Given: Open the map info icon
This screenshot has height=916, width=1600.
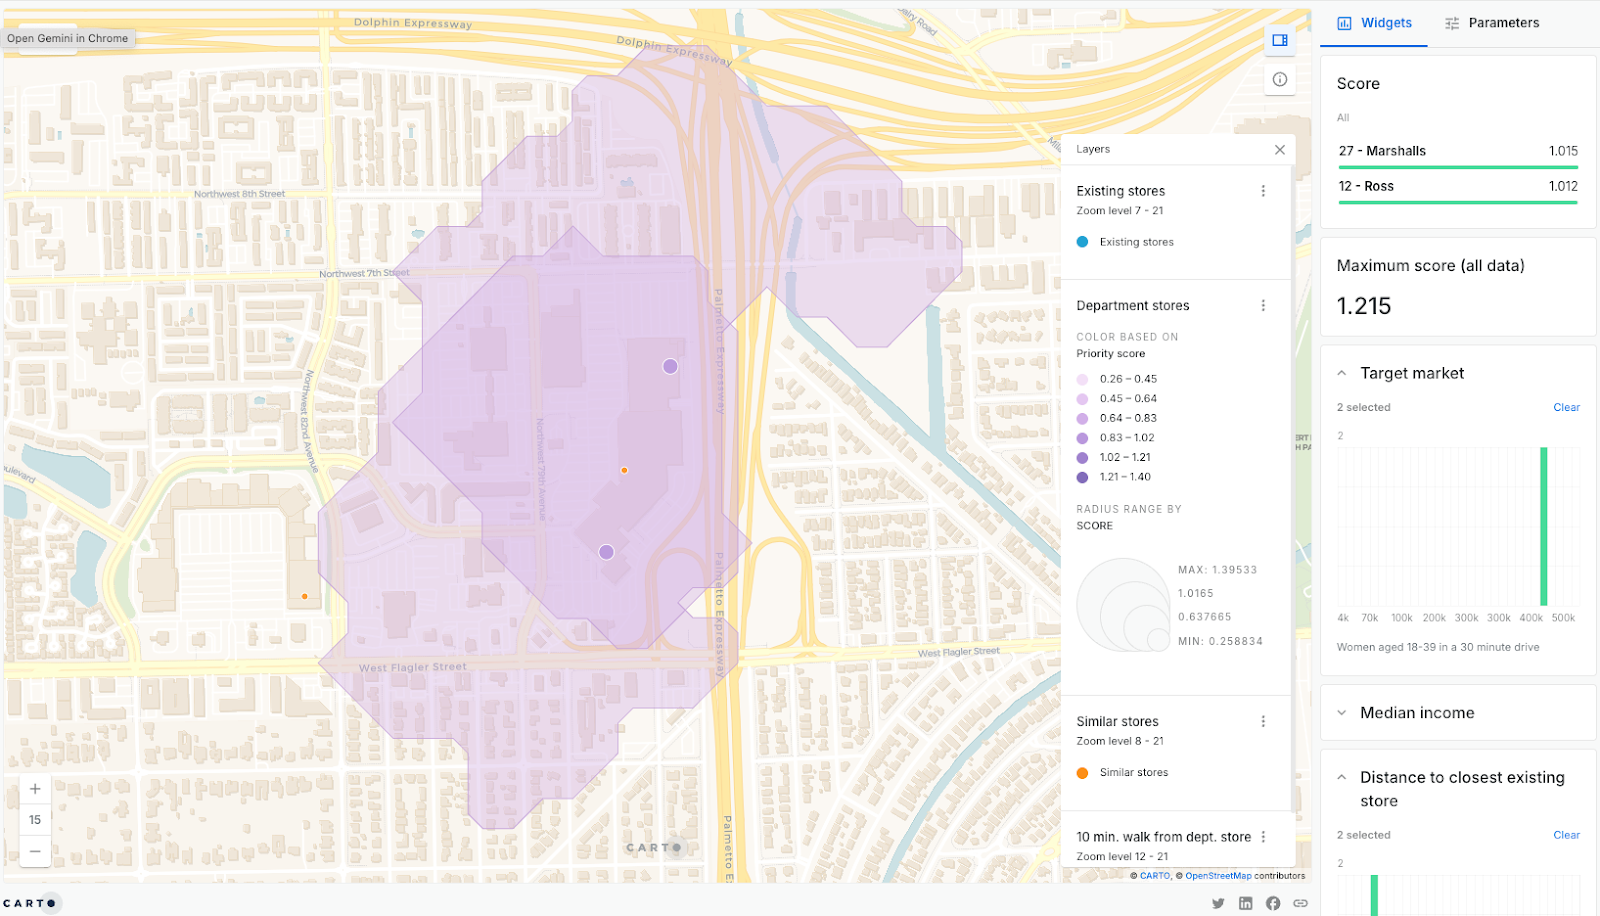Looking at the screenshot, I should coord(1280,80).
